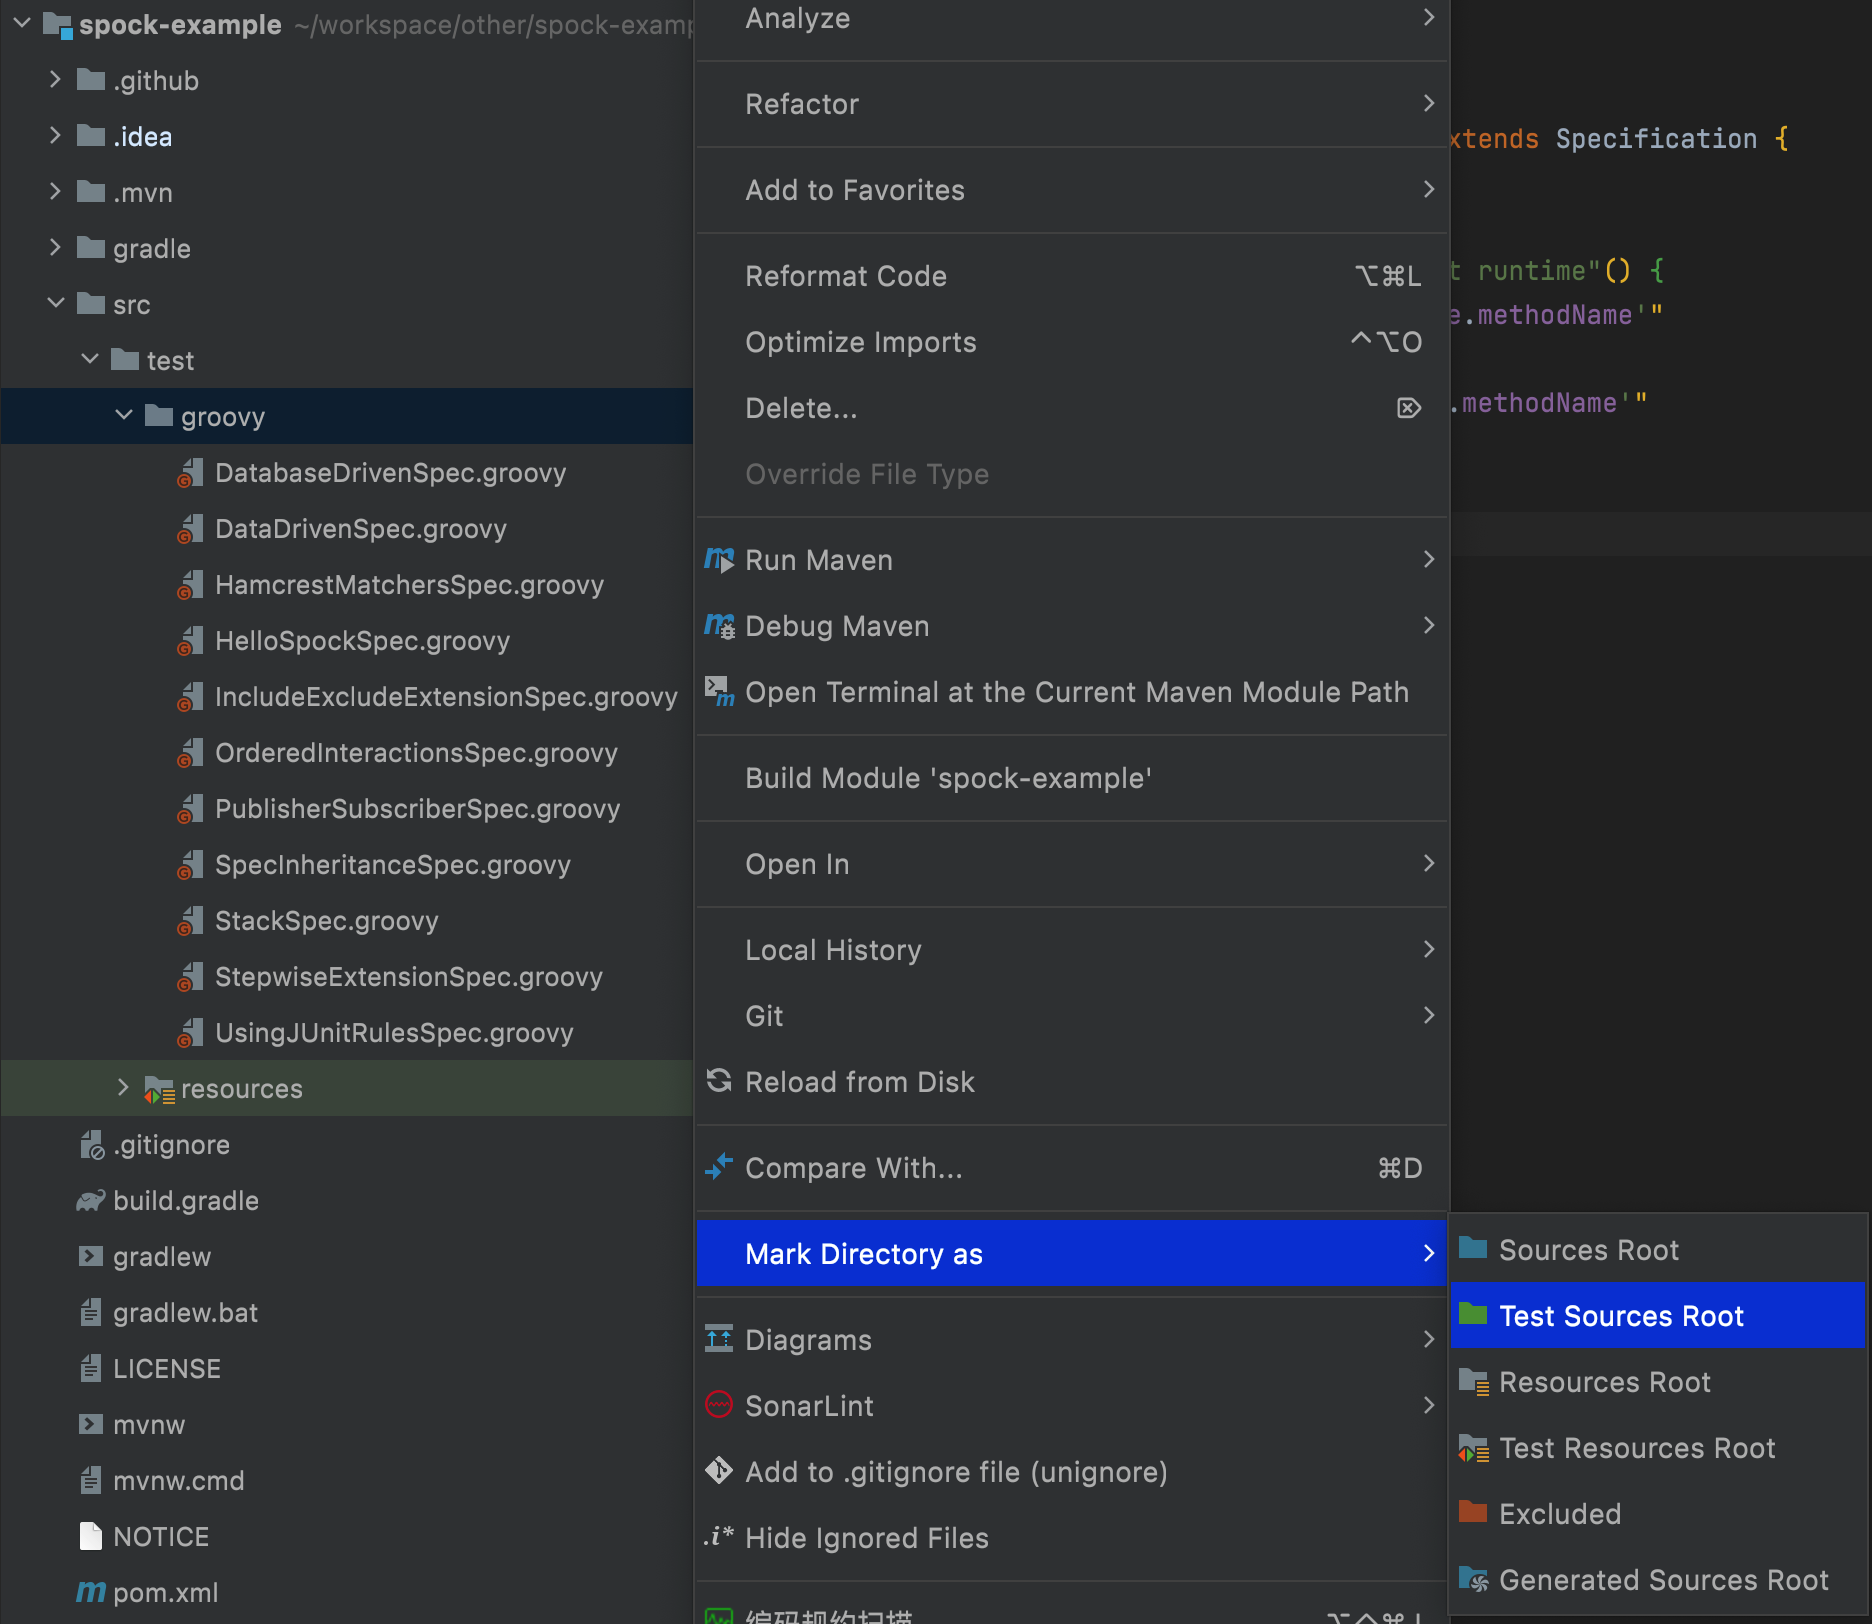Open the Local History submenu

pyautogui.click(x=1072, y=950)
